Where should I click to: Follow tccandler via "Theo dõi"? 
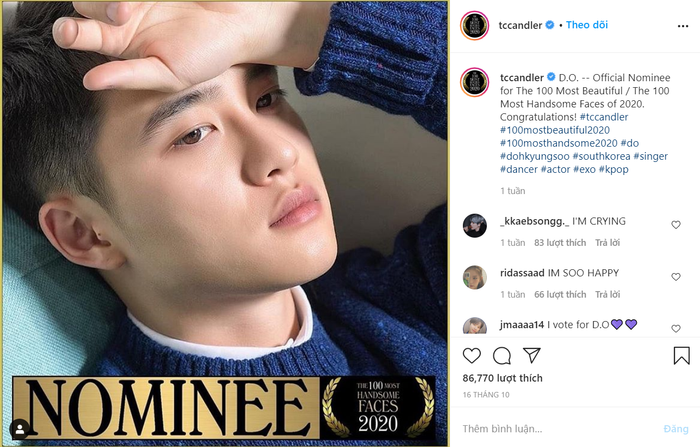587,25
